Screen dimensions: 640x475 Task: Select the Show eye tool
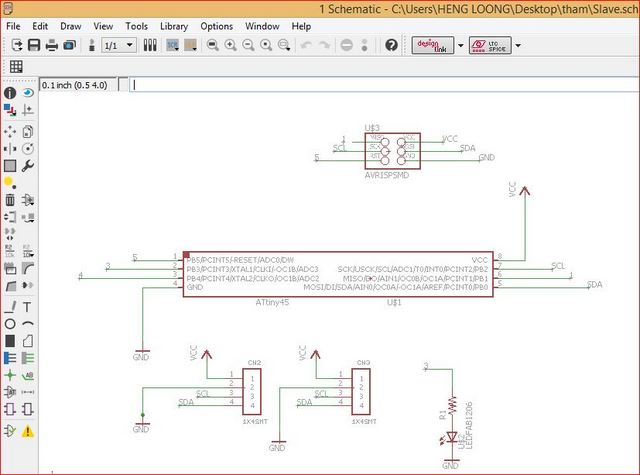28,93
